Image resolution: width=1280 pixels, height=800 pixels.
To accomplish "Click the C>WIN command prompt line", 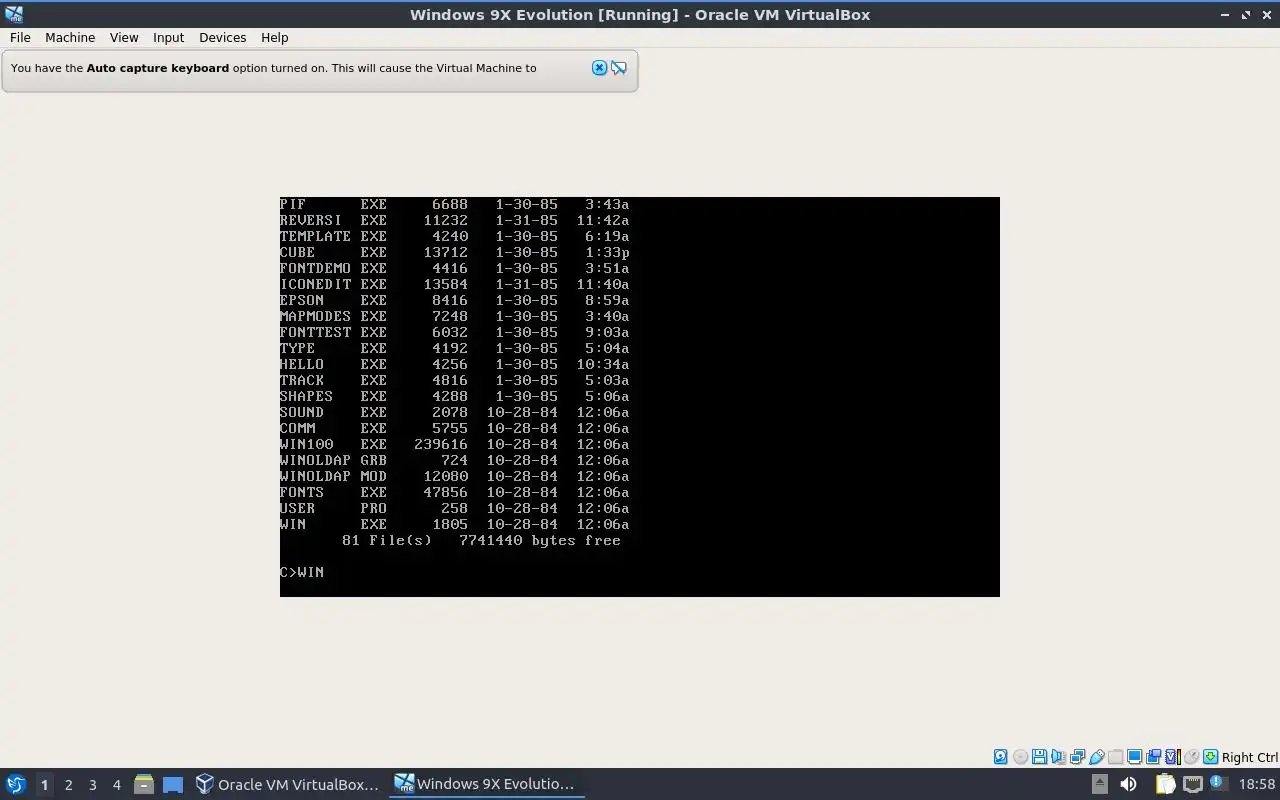I will [302, 572].
